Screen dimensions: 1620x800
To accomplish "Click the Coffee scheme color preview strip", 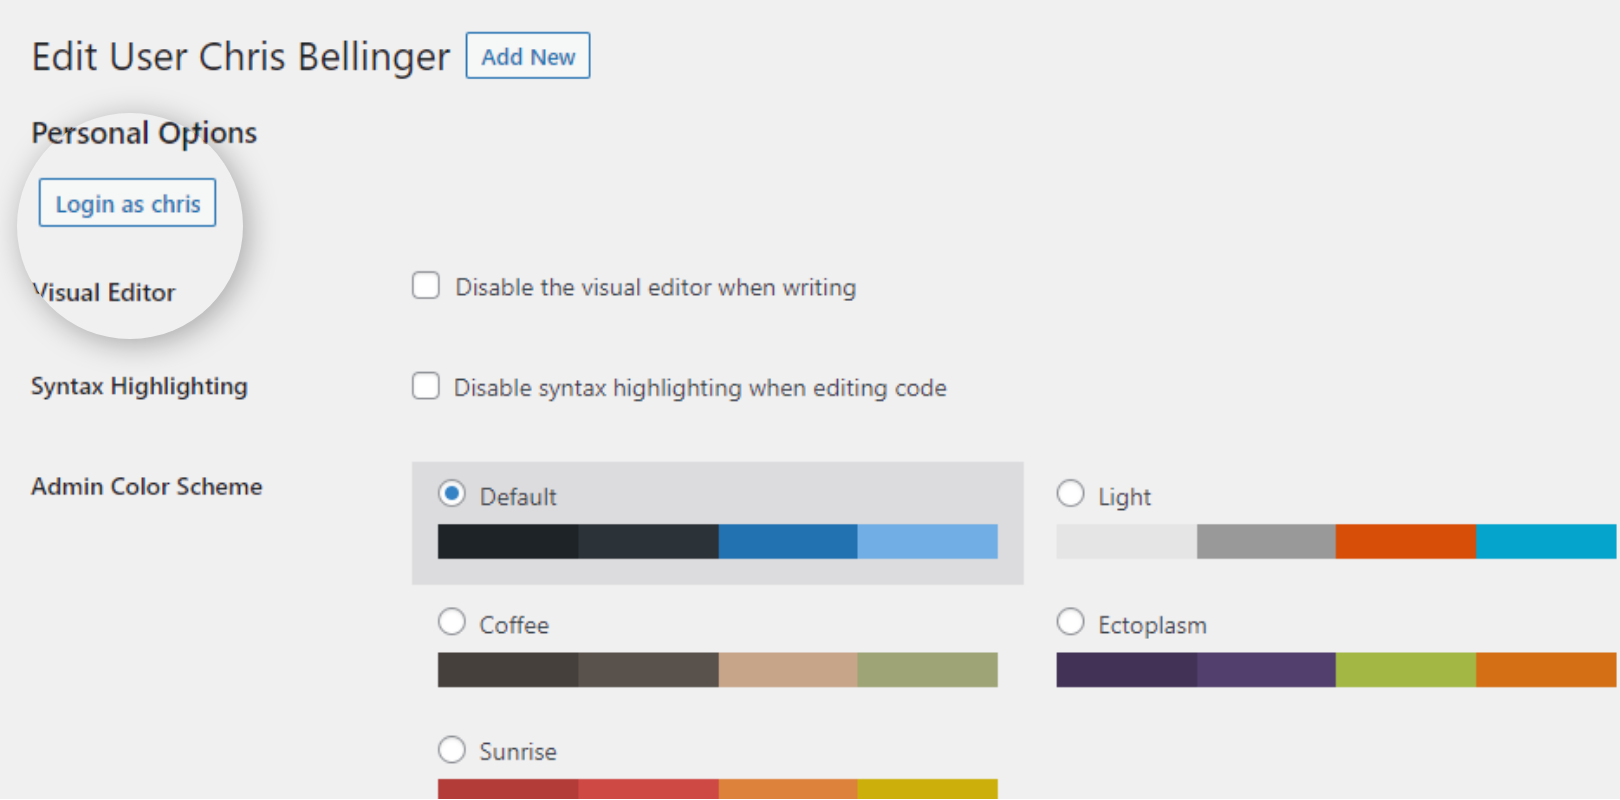I will [717, 670].
